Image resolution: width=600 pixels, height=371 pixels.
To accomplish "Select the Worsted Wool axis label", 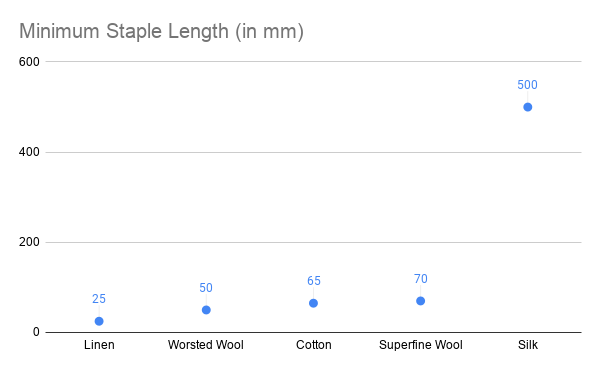I will 205,345.
